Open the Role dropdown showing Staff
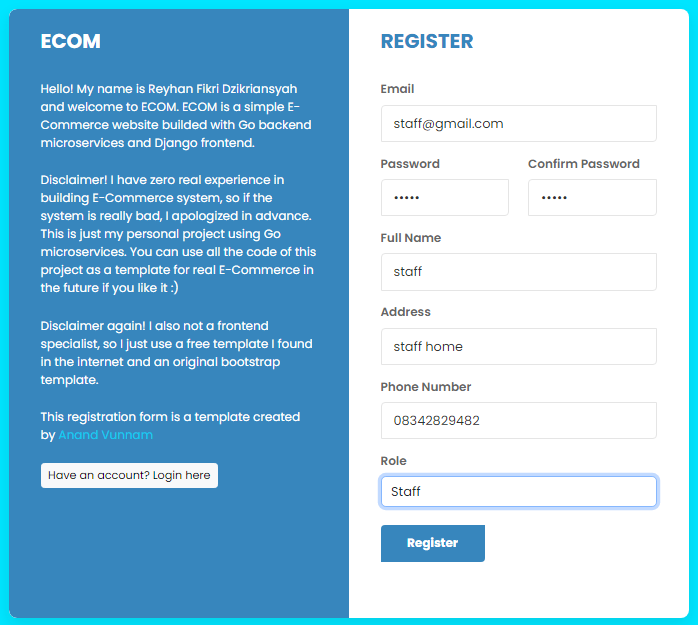The width and height of the screenshot is (698, 625). click(518, 492)
